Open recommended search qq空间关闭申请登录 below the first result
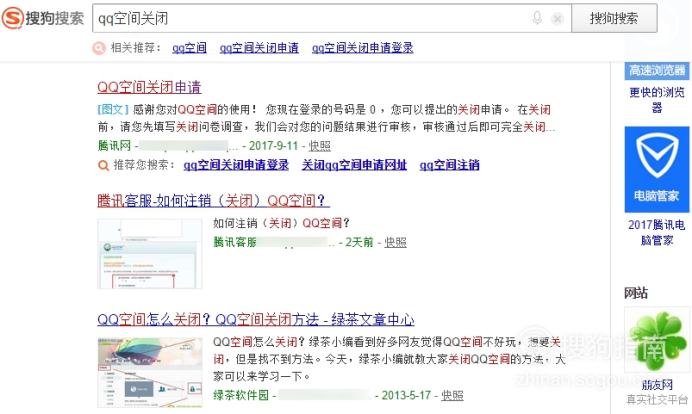Viewport: 692px width, 414px height. (x=236, y=165)
